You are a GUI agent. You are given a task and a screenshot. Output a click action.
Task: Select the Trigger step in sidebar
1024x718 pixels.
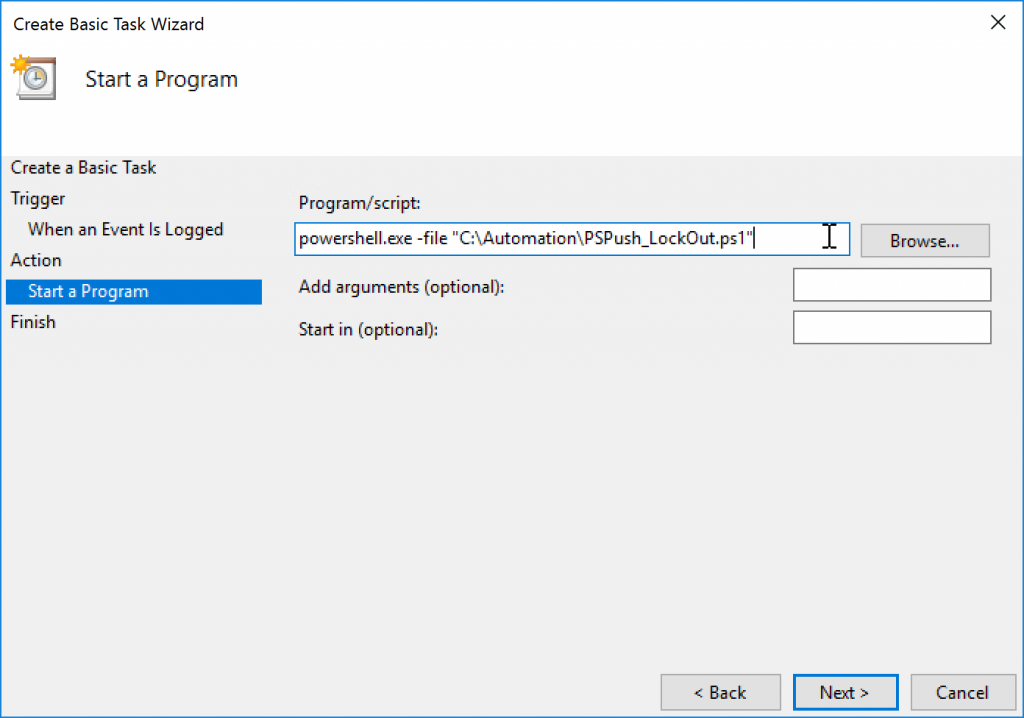tap(38, 199)
